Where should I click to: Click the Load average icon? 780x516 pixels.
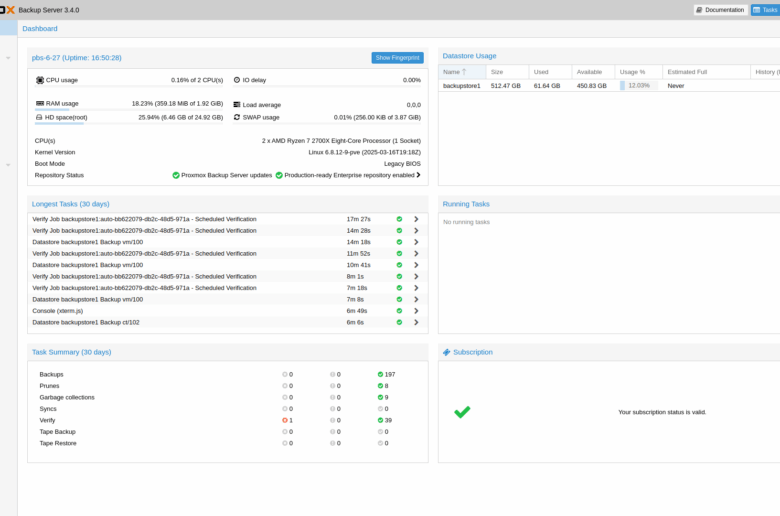tap(237, 104)
